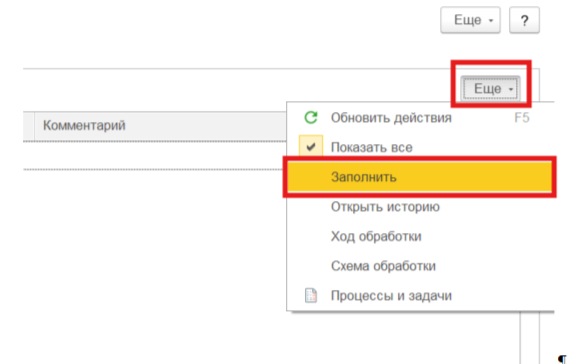Click the top Еще button label
The height and width of the screenshot is (364, 579).
click(x=467, y=20)
